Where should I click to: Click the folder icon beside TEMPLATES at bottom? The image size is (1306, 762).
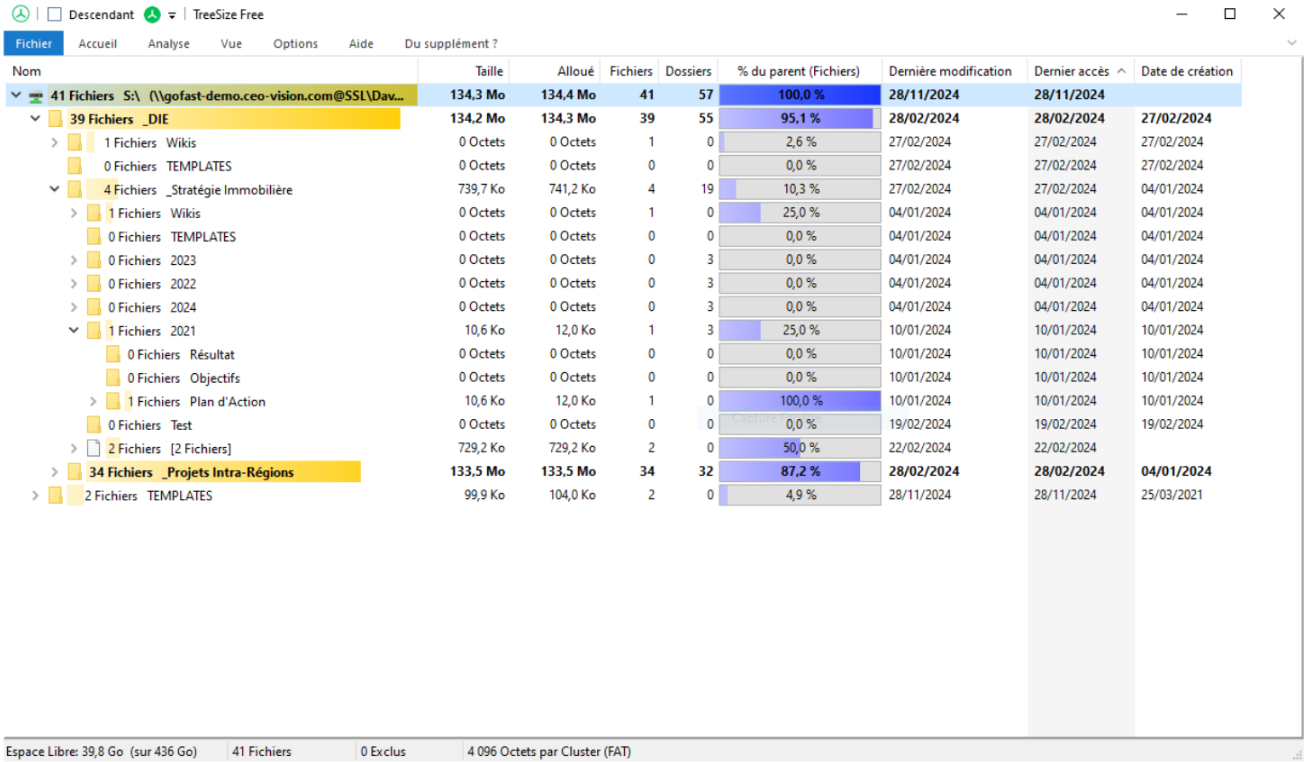(56, 495)
